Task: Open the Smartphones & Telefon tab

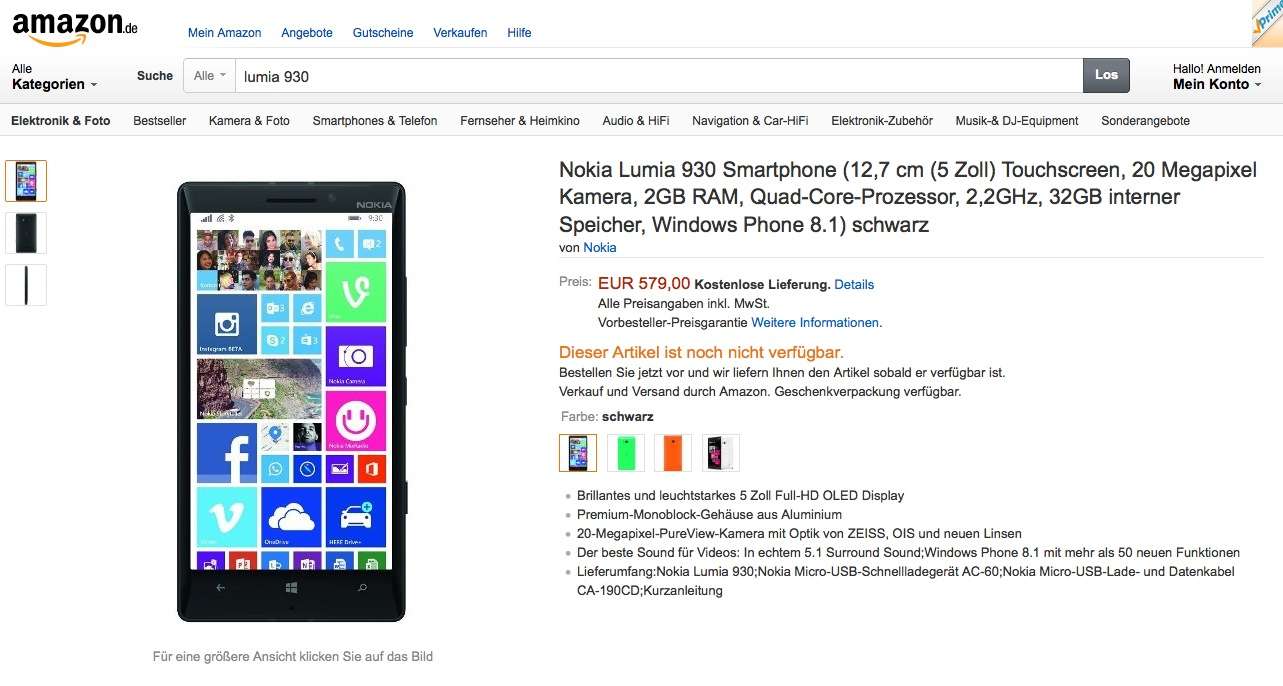Action: 375,121
